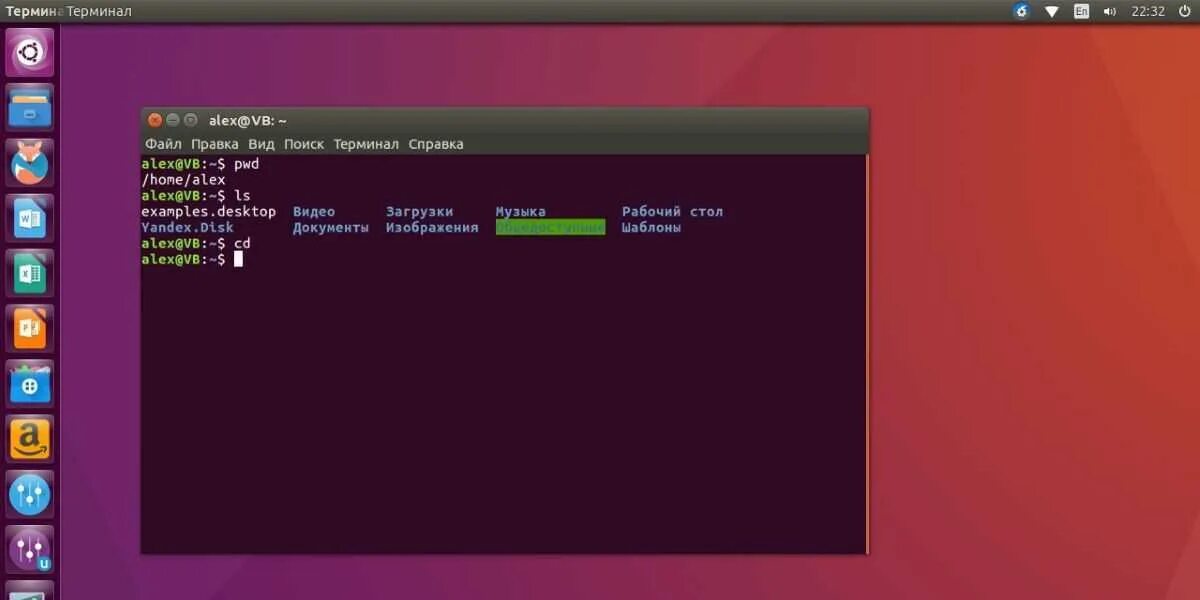The image size is (1200, 600).
Task: Open the network indicator menu
Action: pyautogui.click(x=1052, y=11)
